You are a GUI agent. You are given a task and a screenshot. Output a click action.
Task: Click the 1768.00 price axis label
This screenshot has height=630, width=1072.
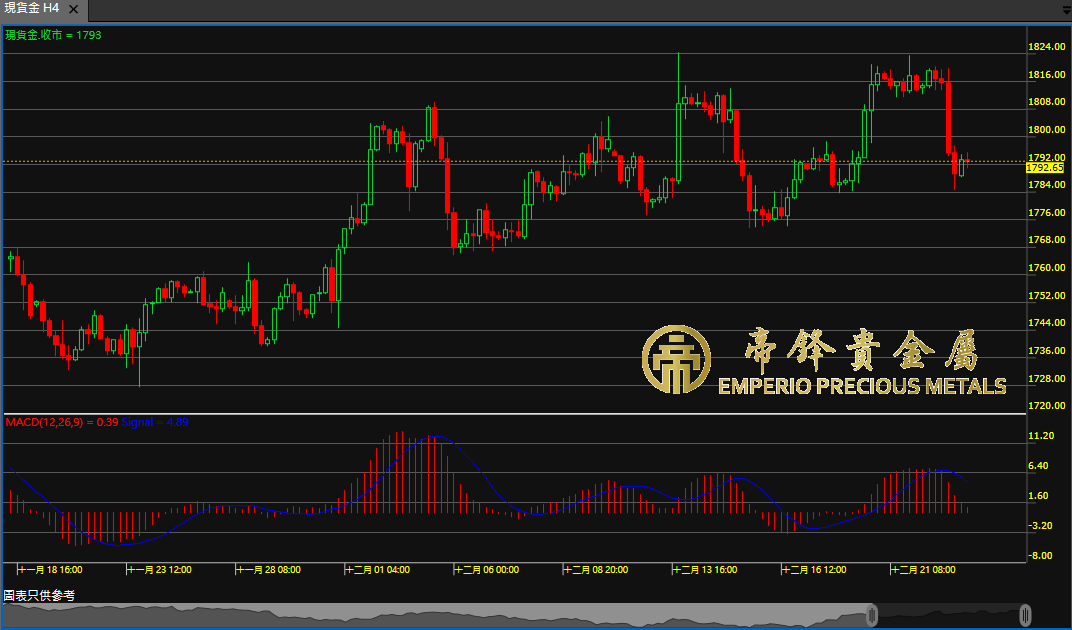pos(1047,240)
